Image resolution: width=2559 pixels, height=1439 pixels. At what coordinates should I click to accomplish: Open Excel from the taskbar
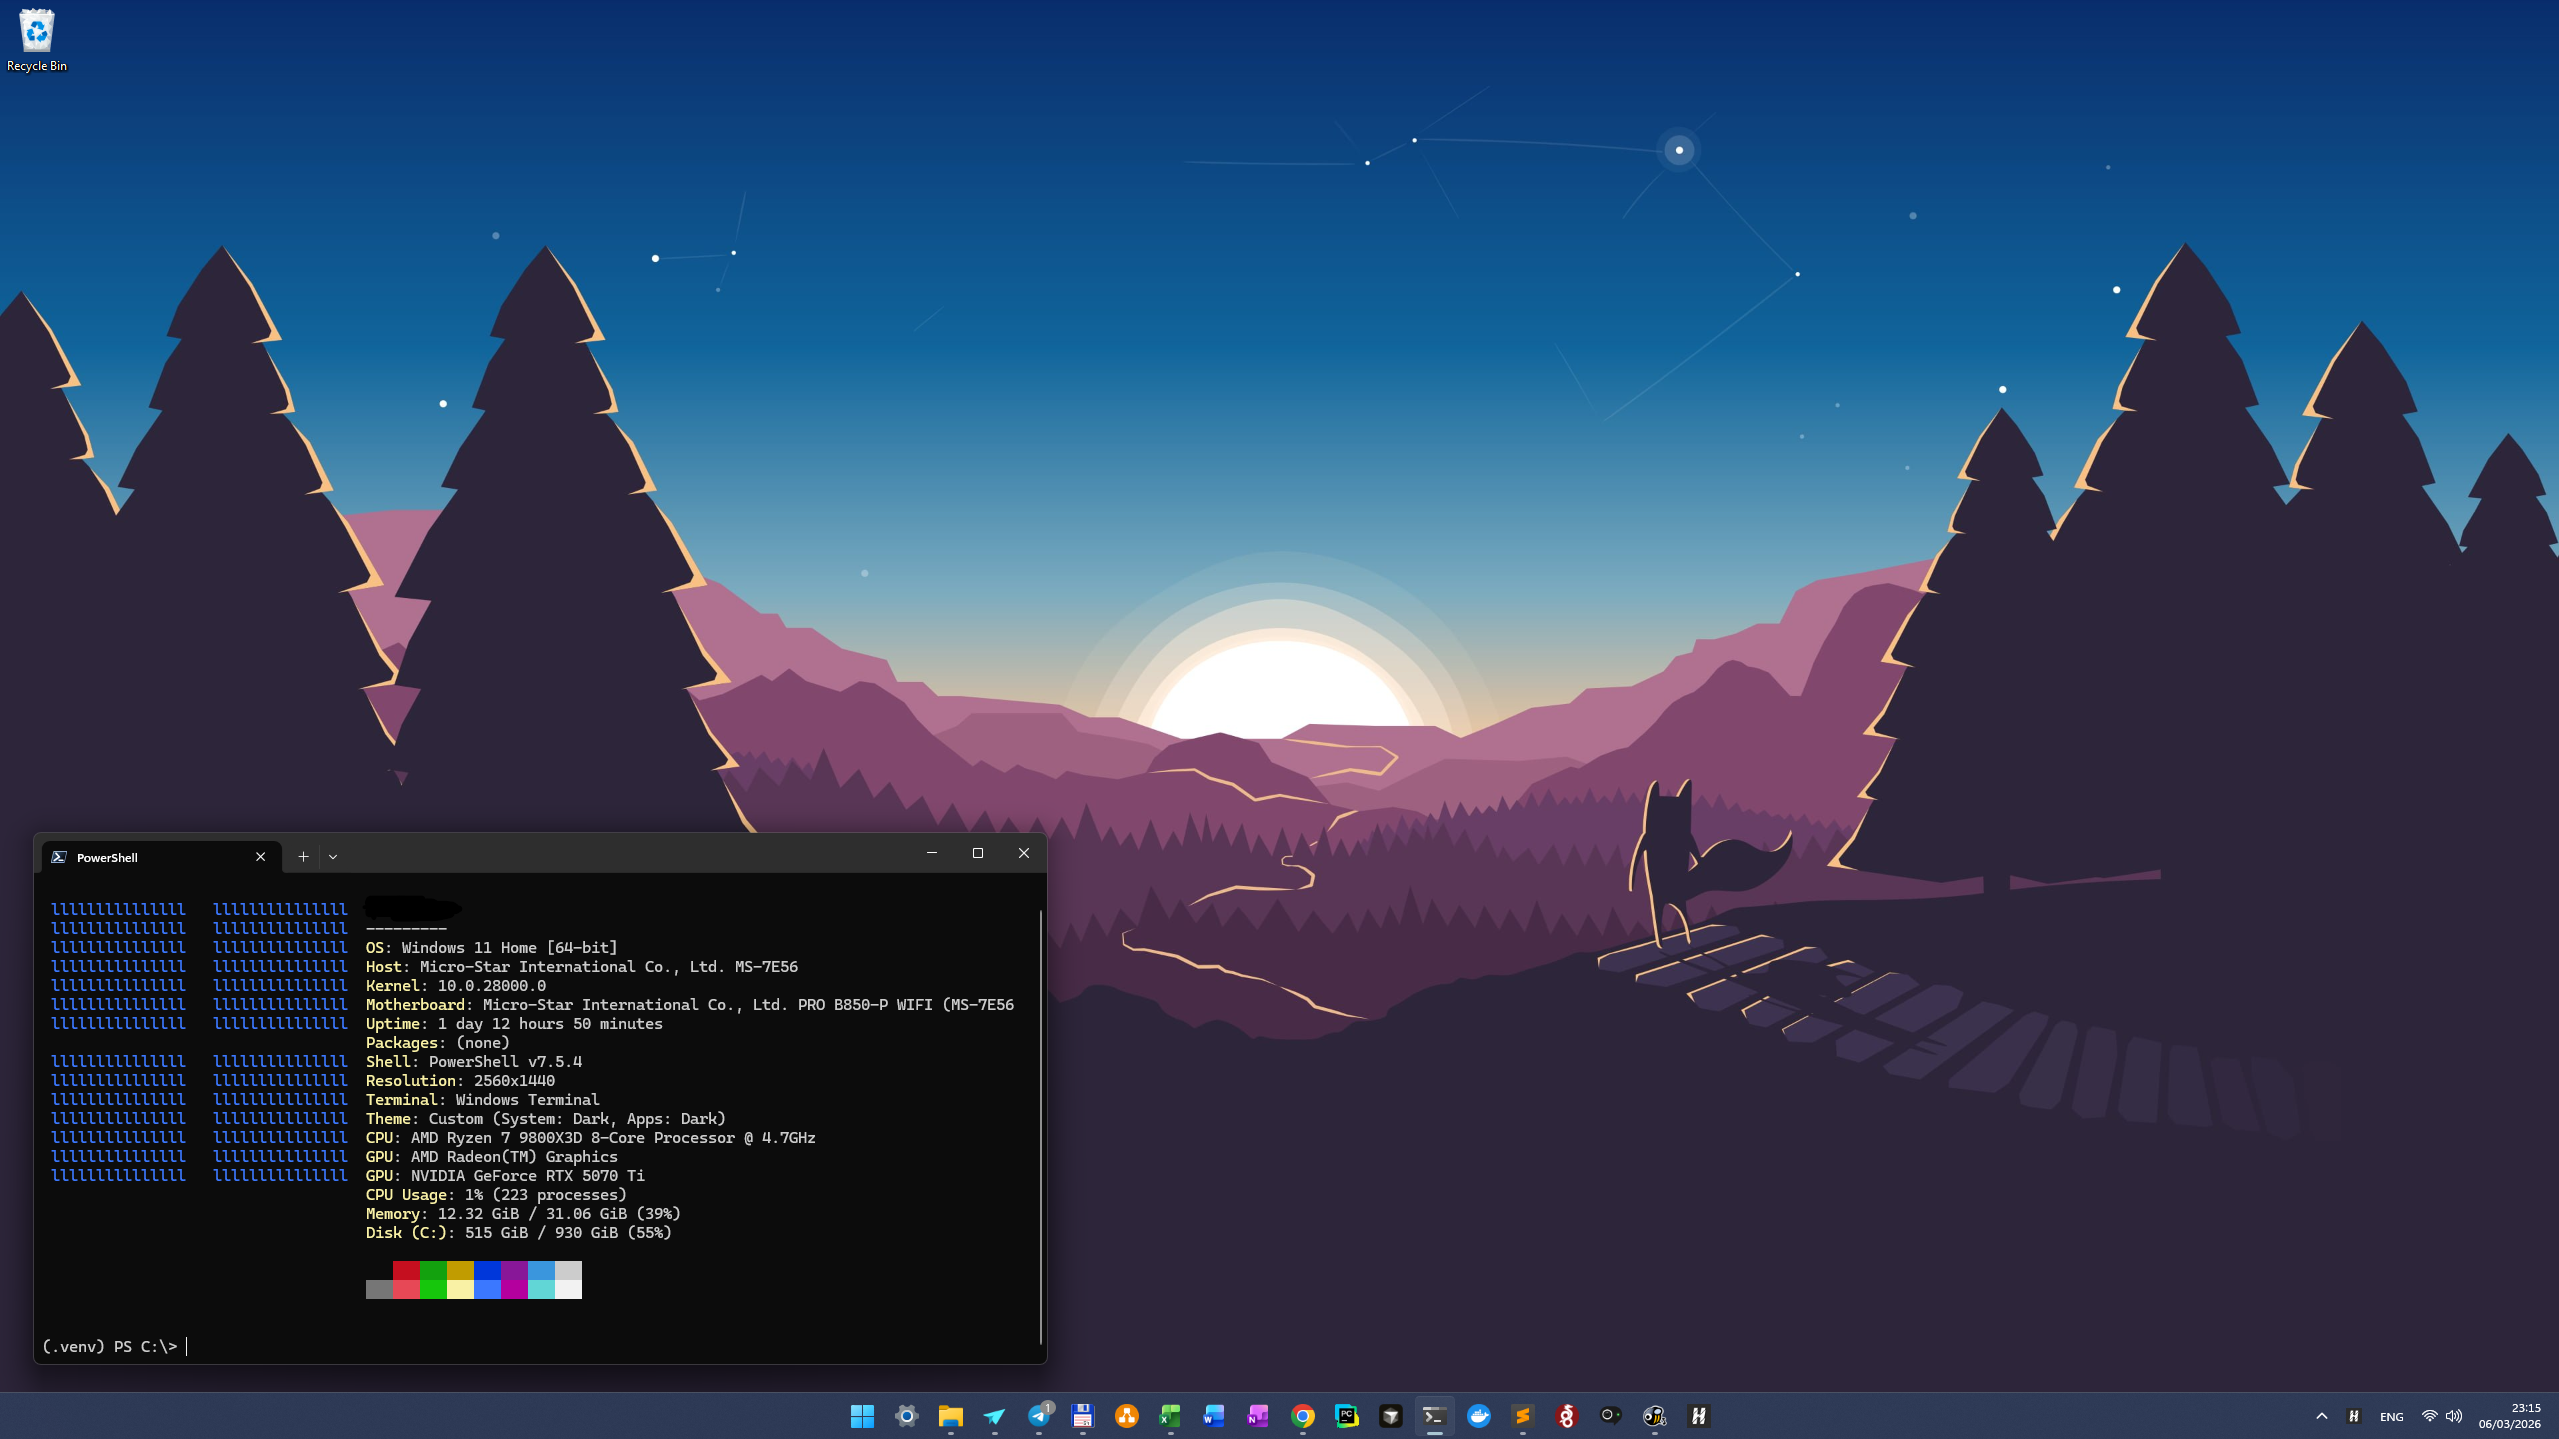tap(1170, 1416)
